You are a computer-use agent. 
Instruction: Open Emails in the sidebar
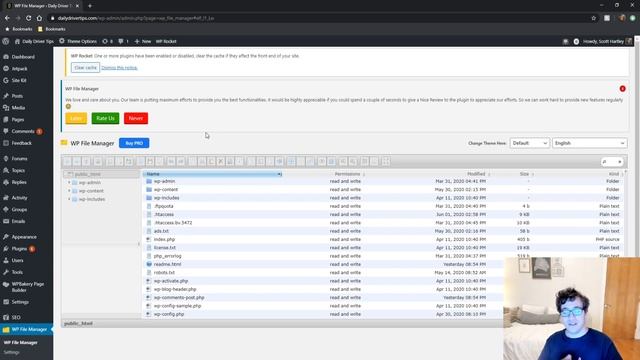pos(18,221)
